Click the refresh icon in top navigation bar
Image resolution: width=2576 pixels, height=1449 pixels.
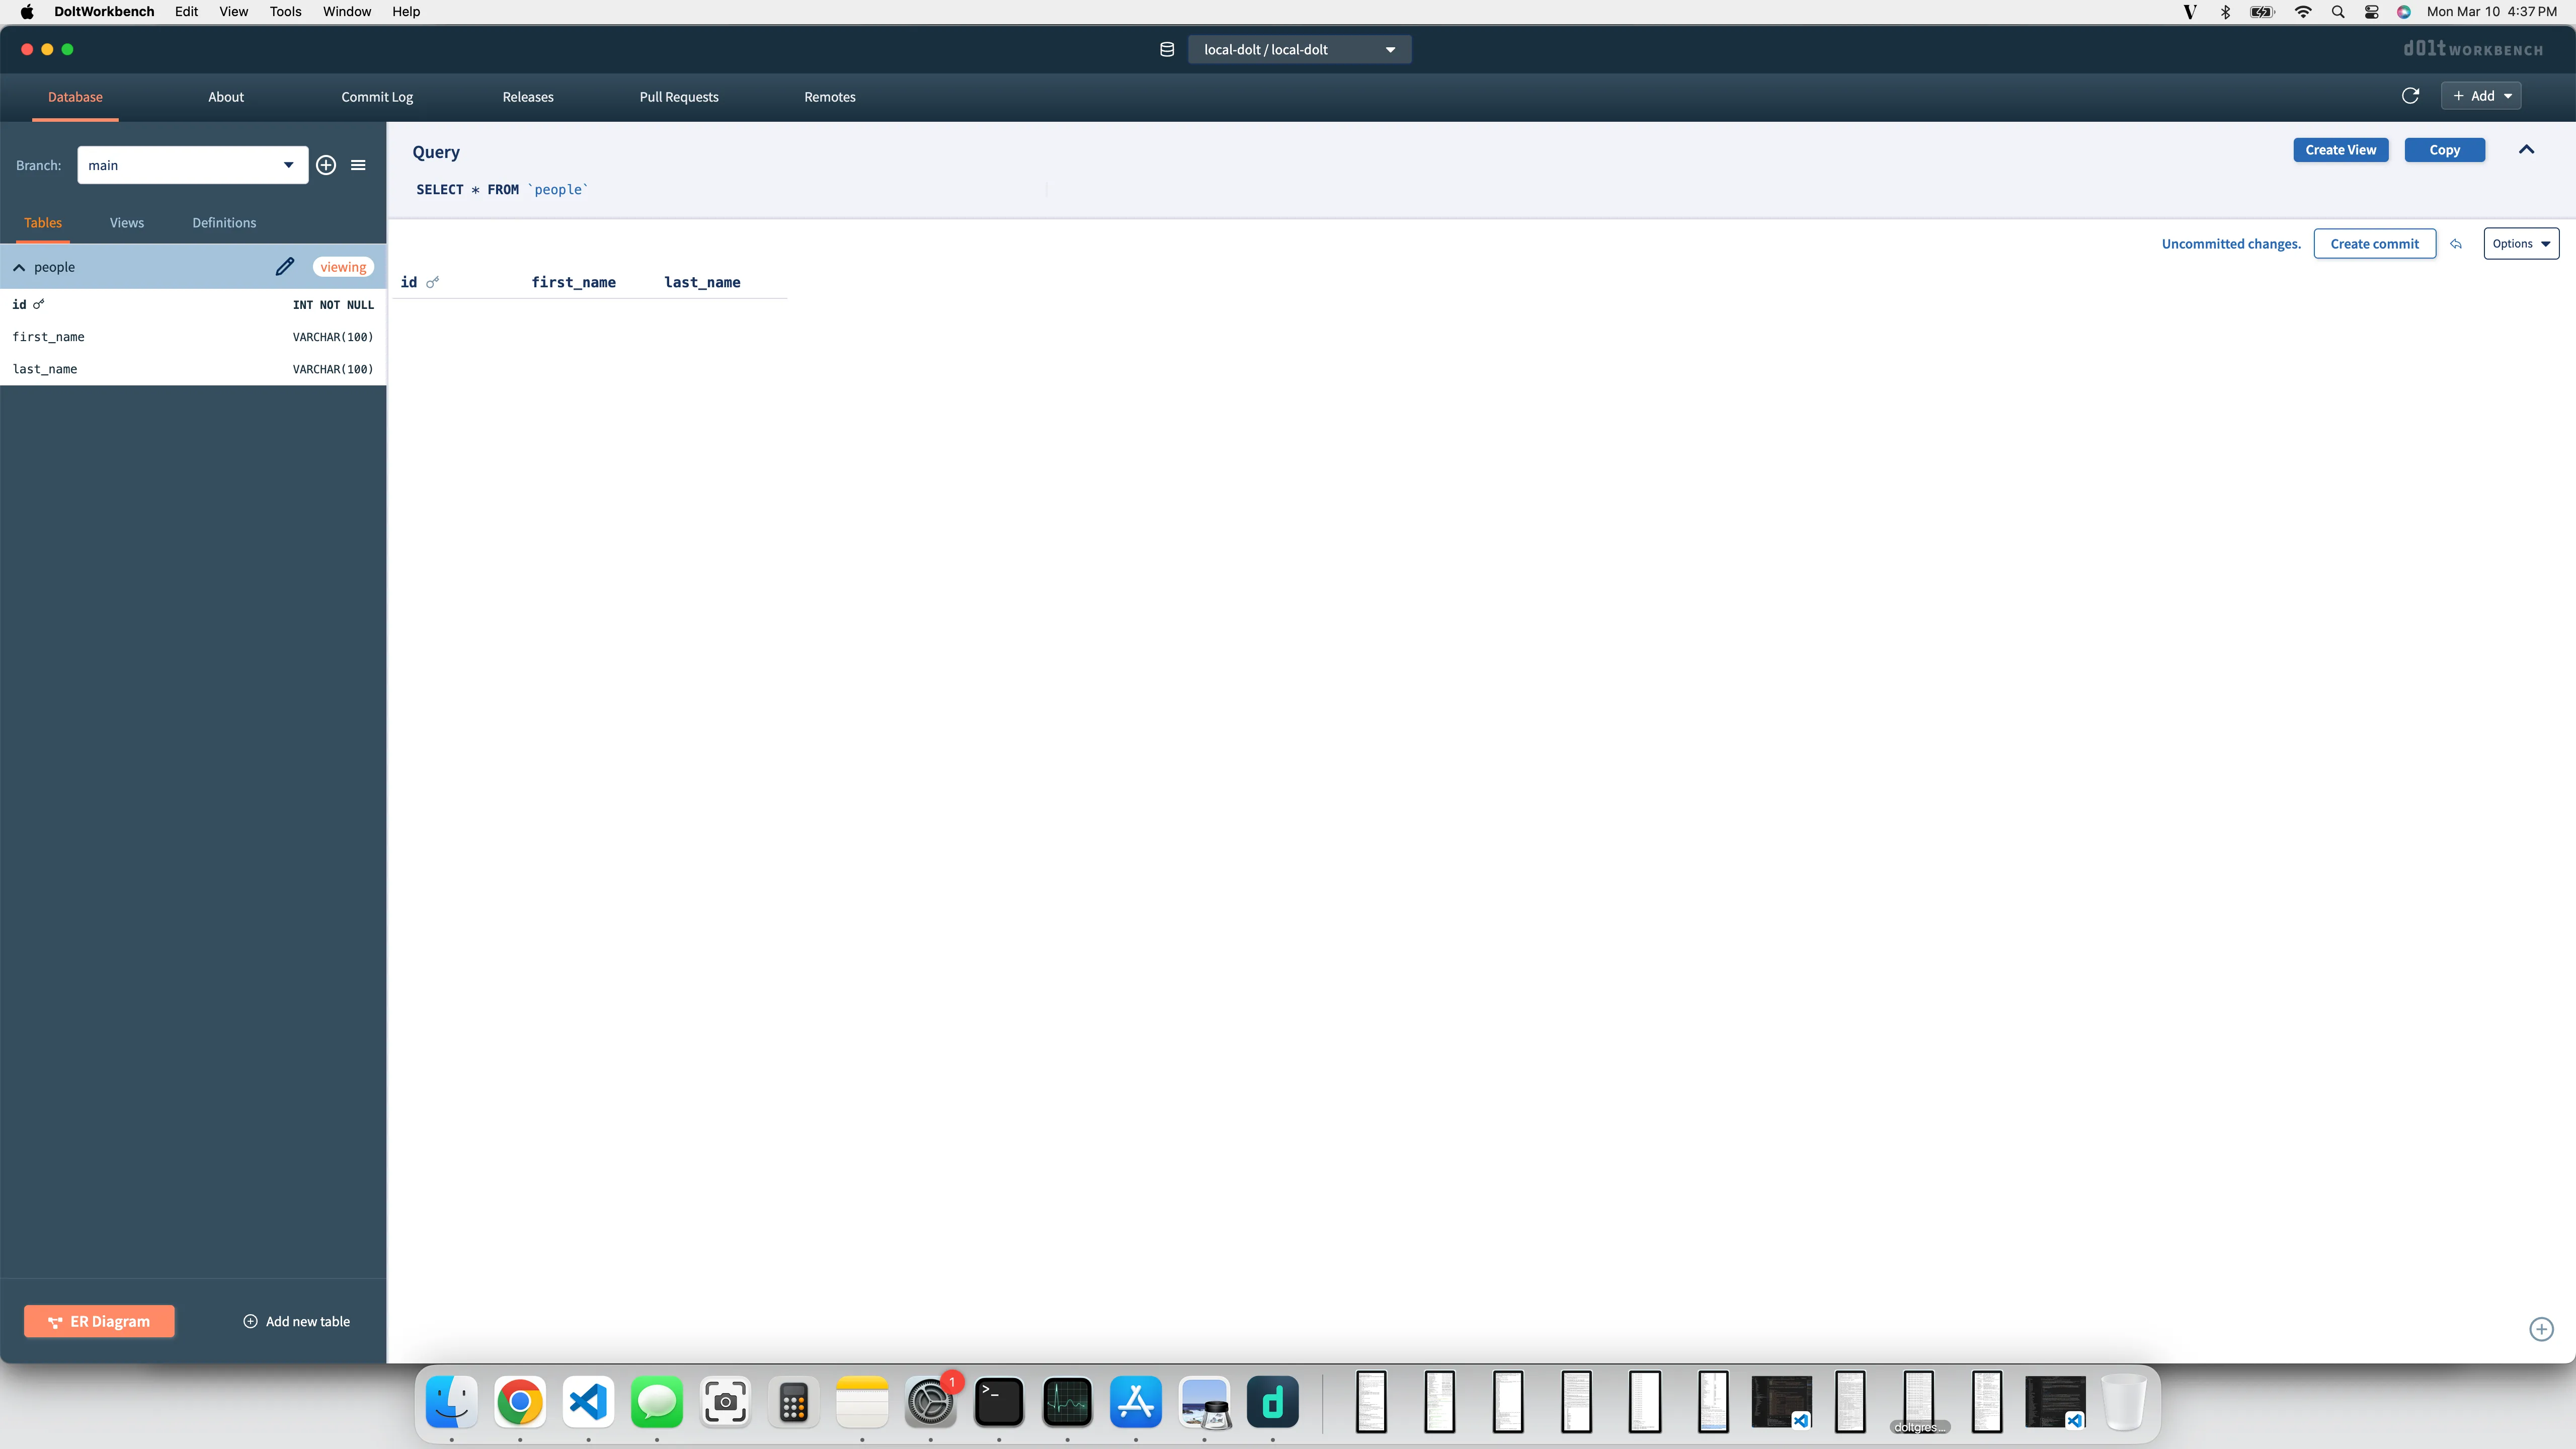(x=2410, y=96)
